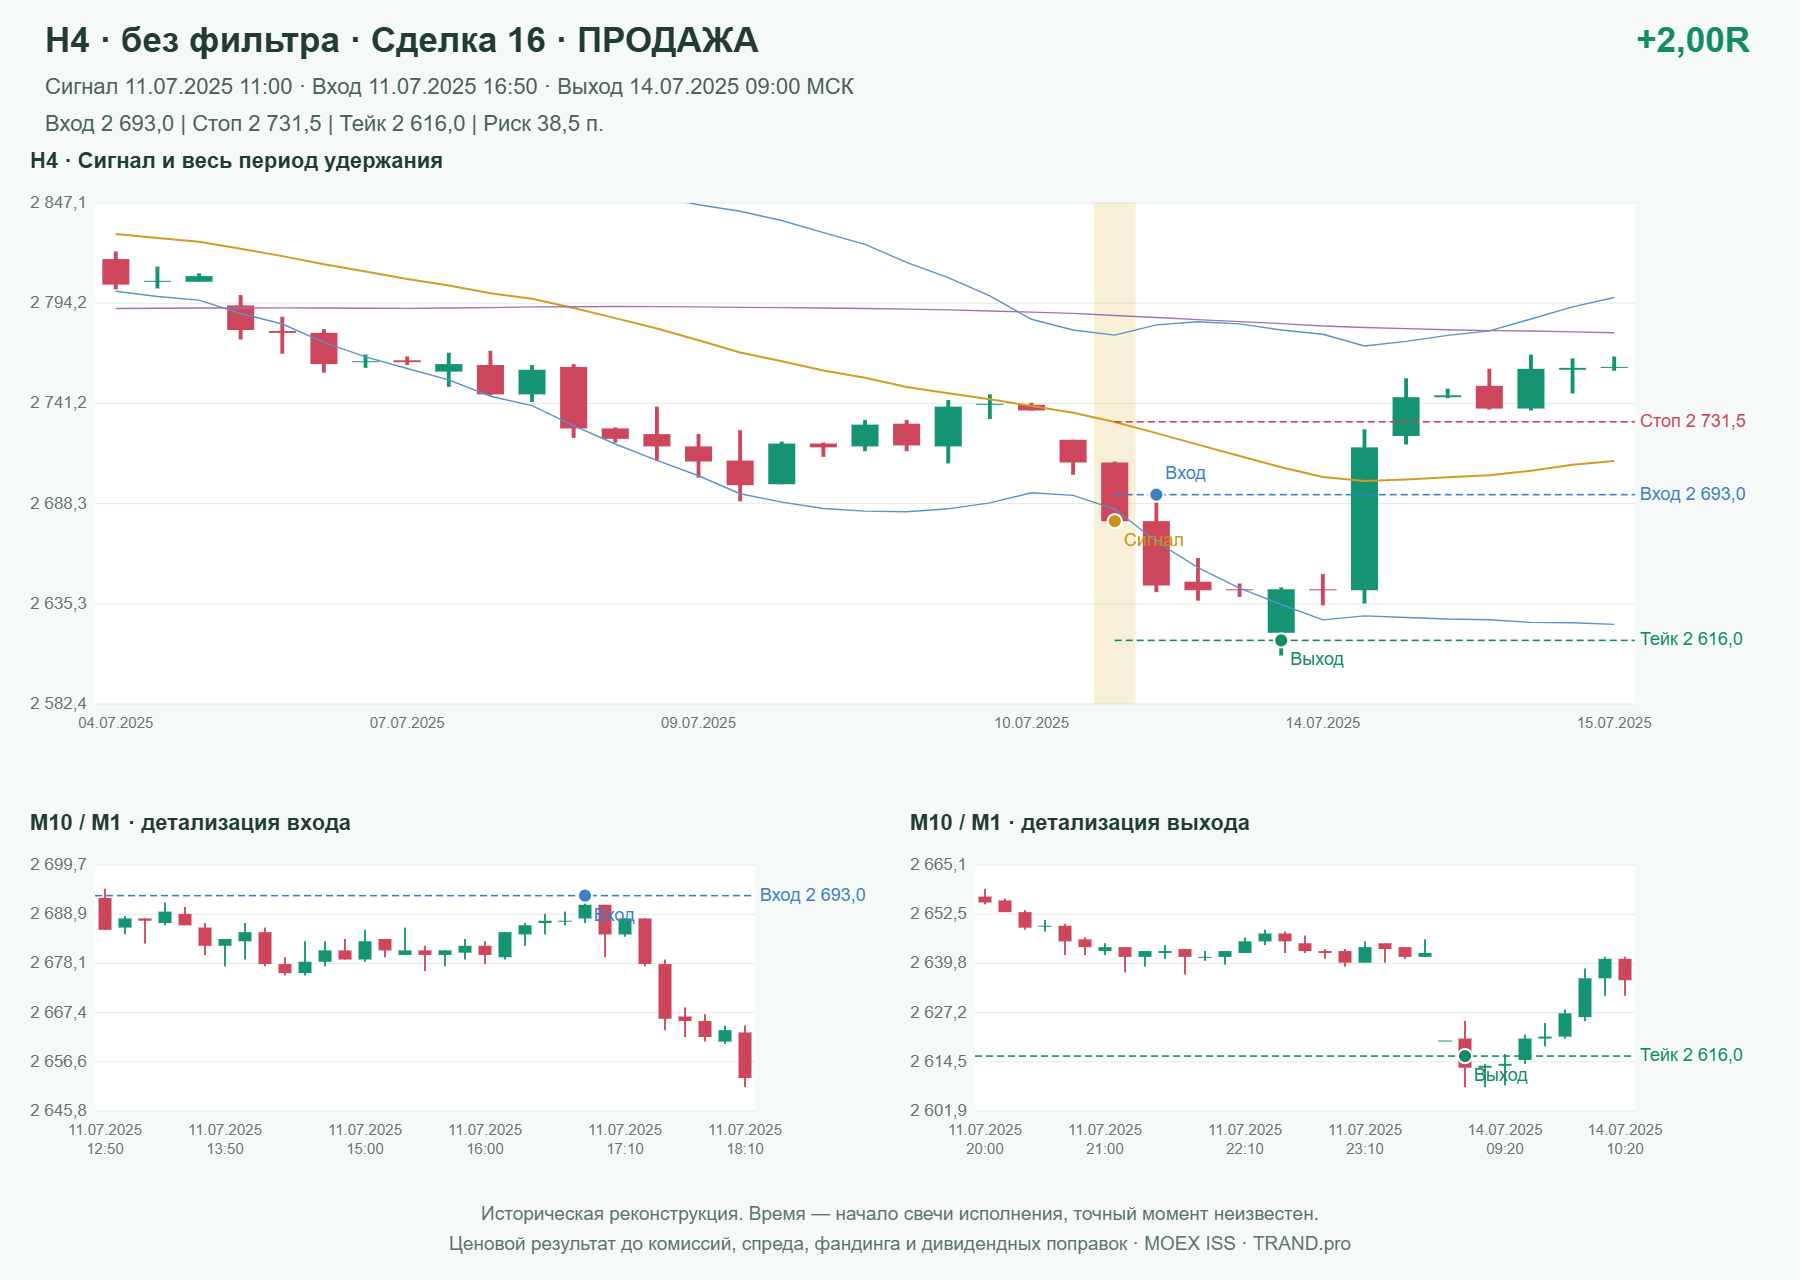Image resolution: width=1800 pixels, height=1280 pixels.
Task: Click the 14.07.2025 date label on H4 chart
Action: tap(1323, 723)
